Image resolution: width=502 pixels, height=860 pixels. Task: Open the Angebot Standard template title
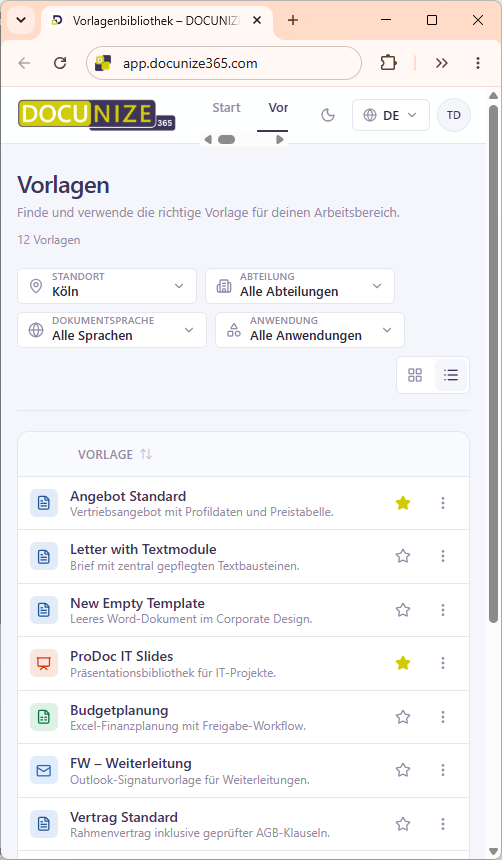pyautogui.click(x=128, y=496)
